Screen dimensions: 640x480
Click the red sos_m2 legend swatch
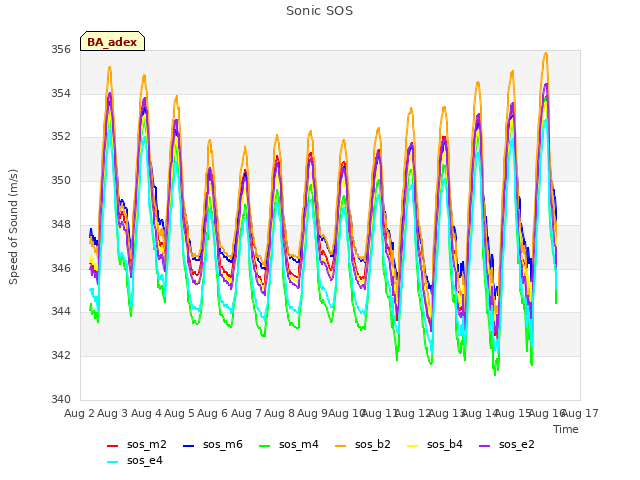click(112, 446)
